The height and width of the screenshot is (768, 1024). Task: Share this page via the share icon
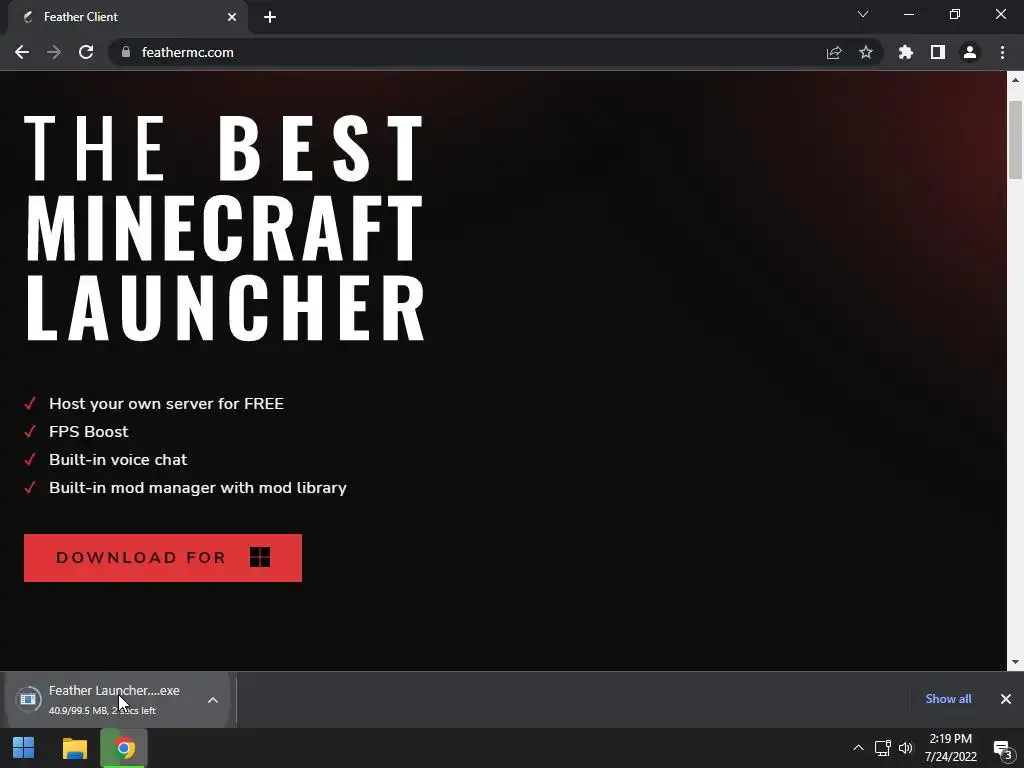pyautogui.click(x=834, y=52)
